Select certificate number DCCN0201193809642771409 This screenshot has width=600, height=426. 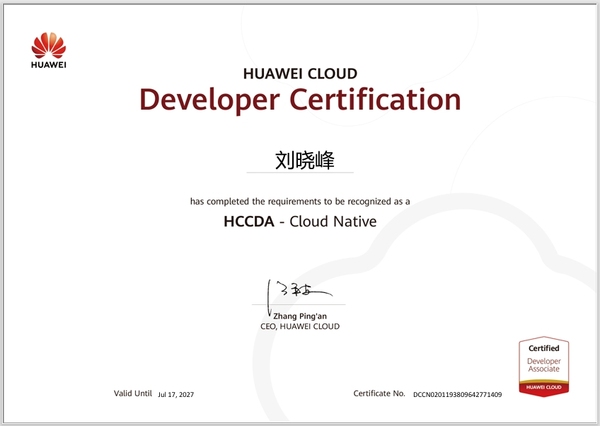point(457,395)
